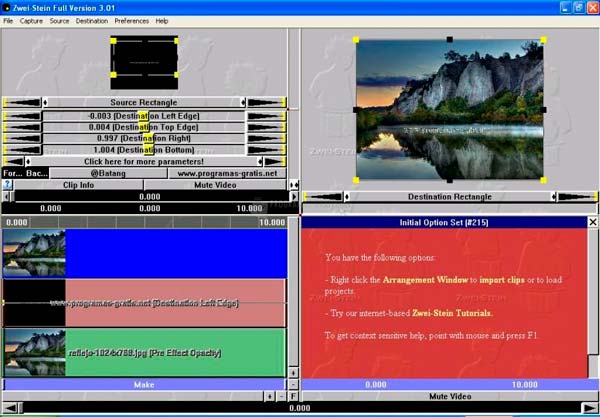The image size is (600, 417).
Task: Select the blue track mountain thumbnail
Action: pyautogui.click(x=34, y=253)
